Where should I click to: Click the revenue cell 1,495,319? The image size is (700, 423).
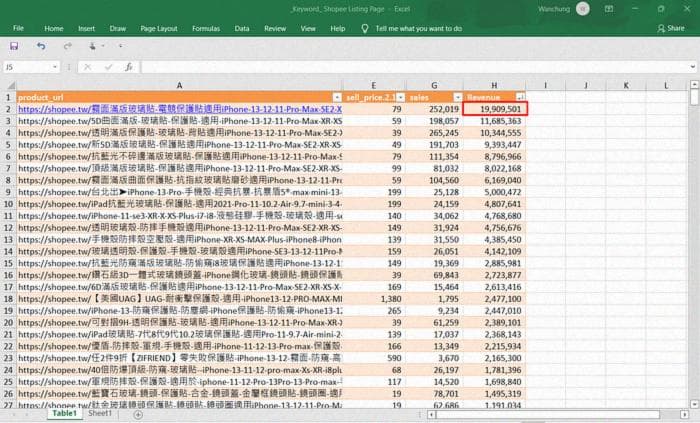494,394
